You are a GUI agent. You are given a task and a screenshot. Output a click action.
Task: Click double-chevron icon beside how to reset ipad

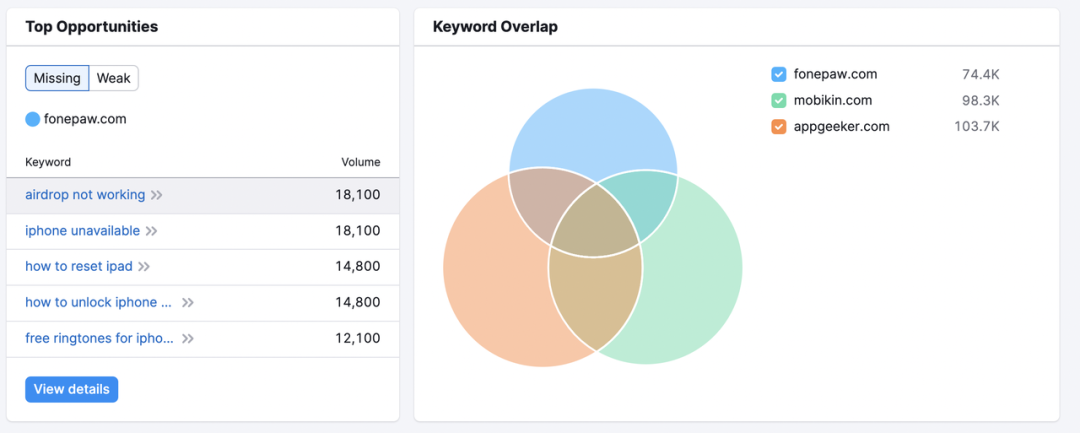pos(144,267)
